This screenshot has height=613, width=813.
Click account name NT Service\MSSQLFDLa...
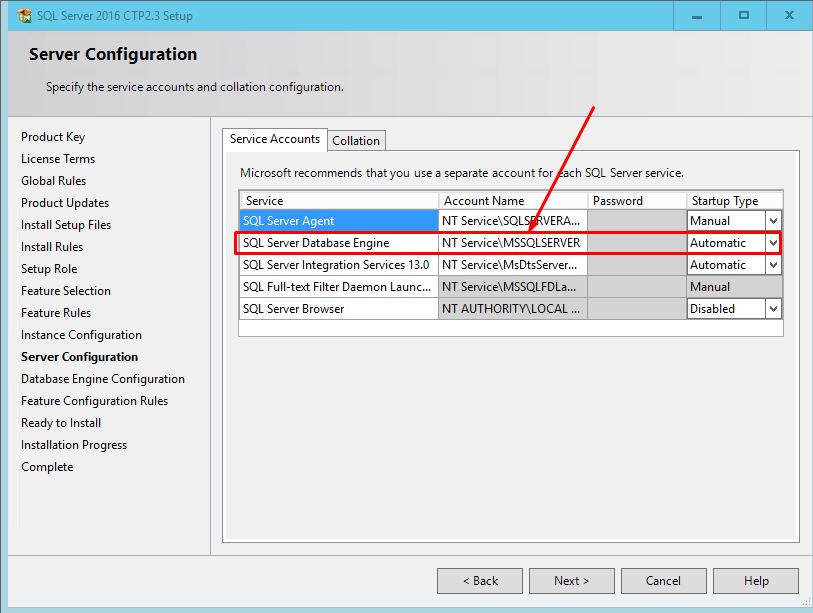[x=513, y=287]
